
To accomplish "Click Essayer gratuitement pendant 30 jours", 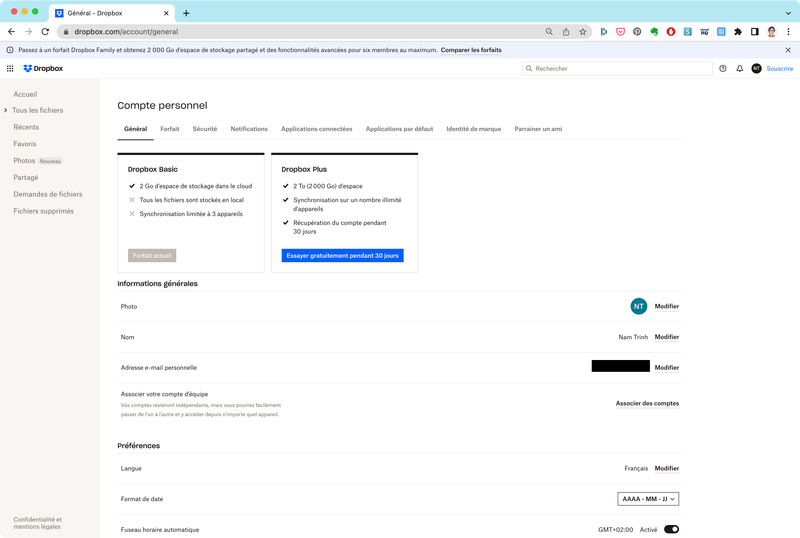I will [x=342, y=256].
